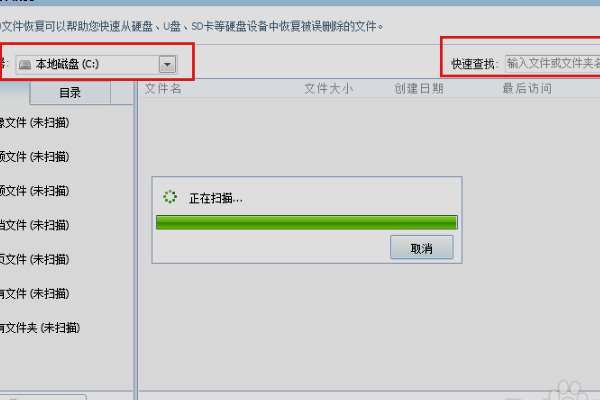Sort by the 创建日期 column header
The width and height of the screenshot is (600, 400).
pyautogui.click(x=419, y=89)
